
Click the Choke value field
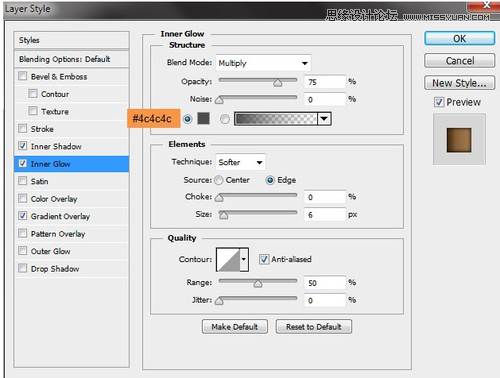[325, 197]
